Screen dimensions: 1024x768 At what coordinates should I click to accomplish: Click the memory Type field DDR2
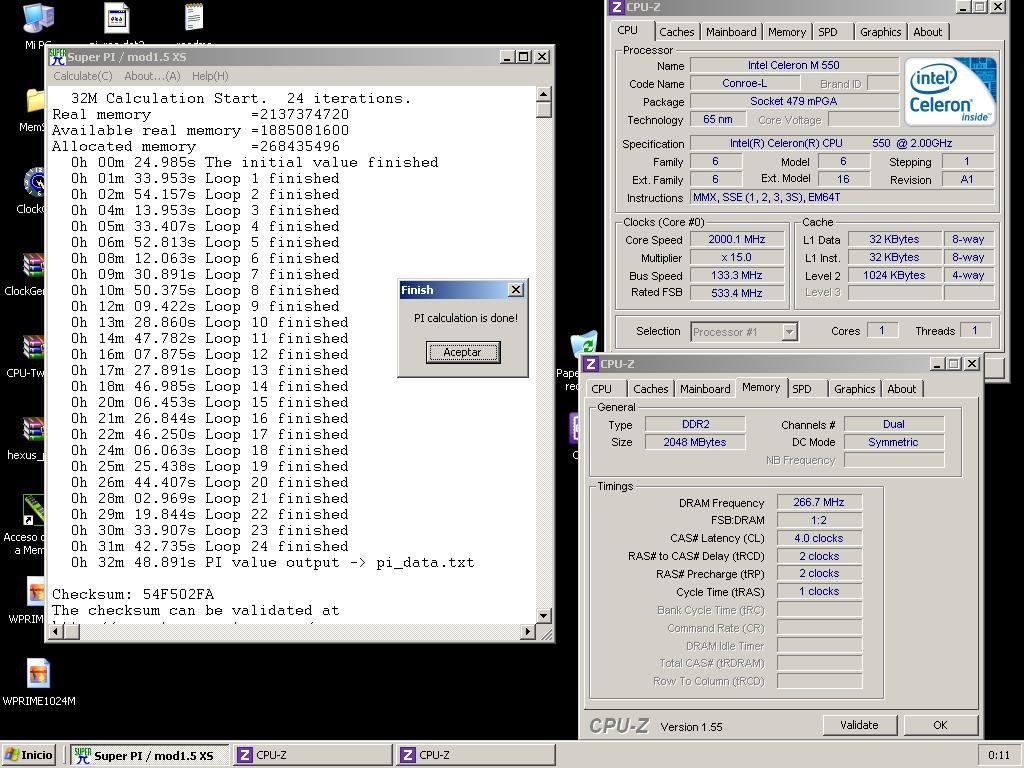[x=695, y=424]
